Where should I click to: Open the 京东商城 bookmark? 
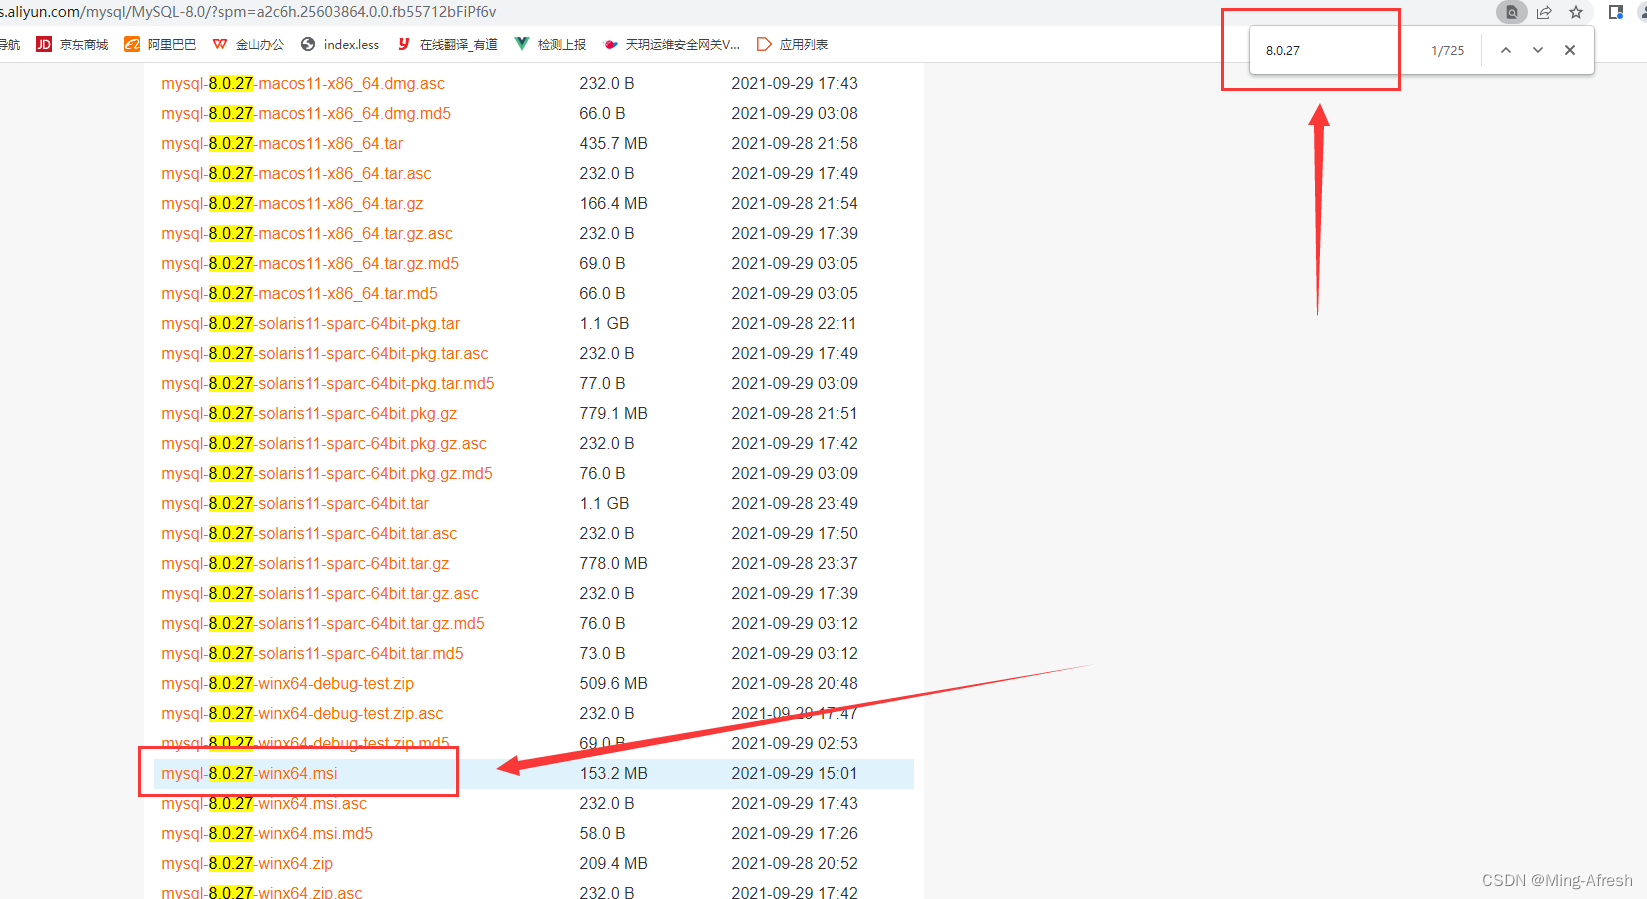tap(72, 44)
